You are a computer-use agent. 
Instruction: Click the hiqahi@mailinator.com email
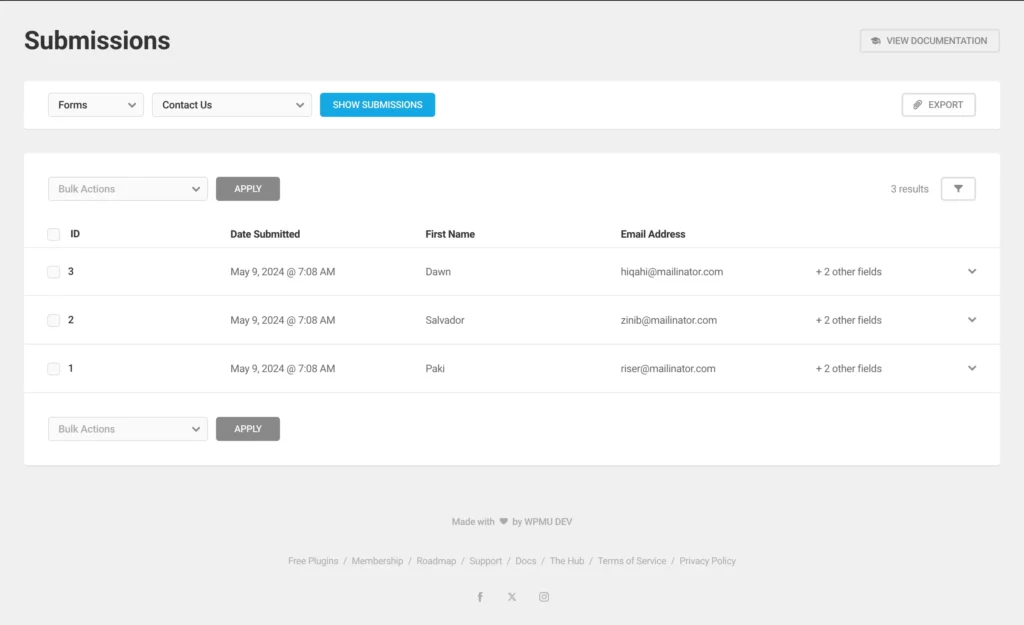pyautogui.click(x=672, y=272)
